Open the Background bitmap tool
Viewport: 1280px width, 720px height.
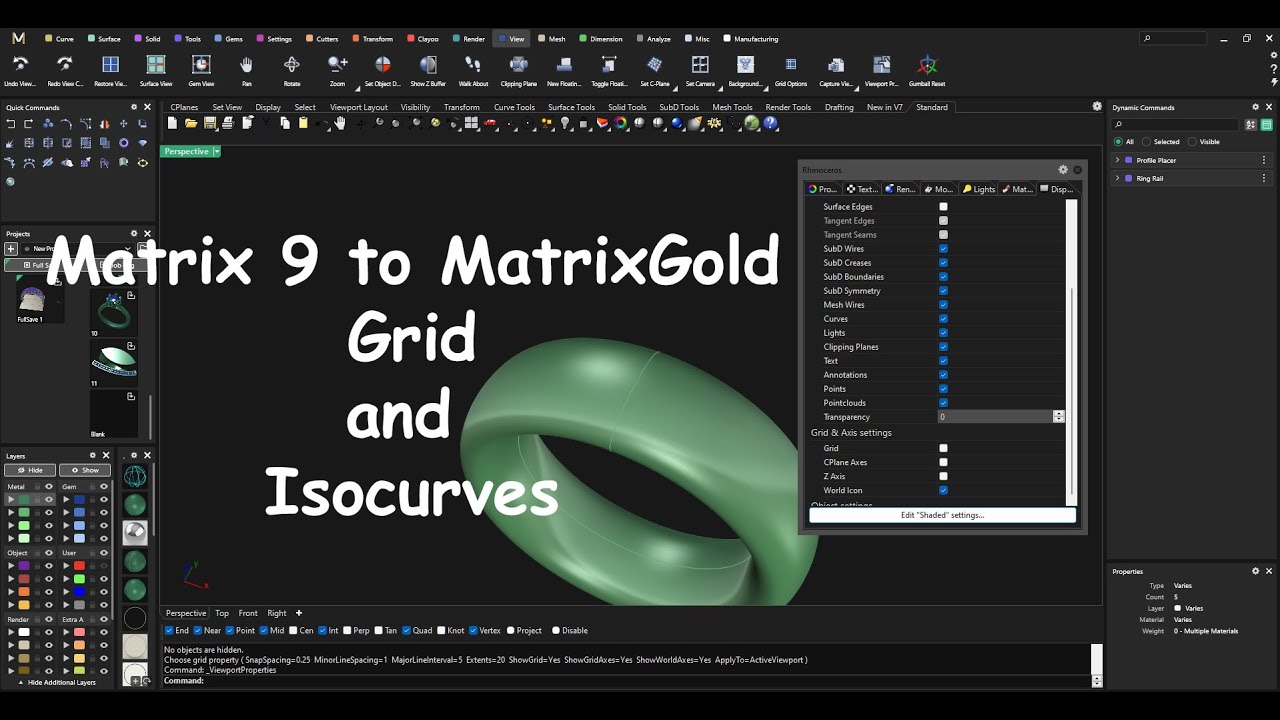745,64
